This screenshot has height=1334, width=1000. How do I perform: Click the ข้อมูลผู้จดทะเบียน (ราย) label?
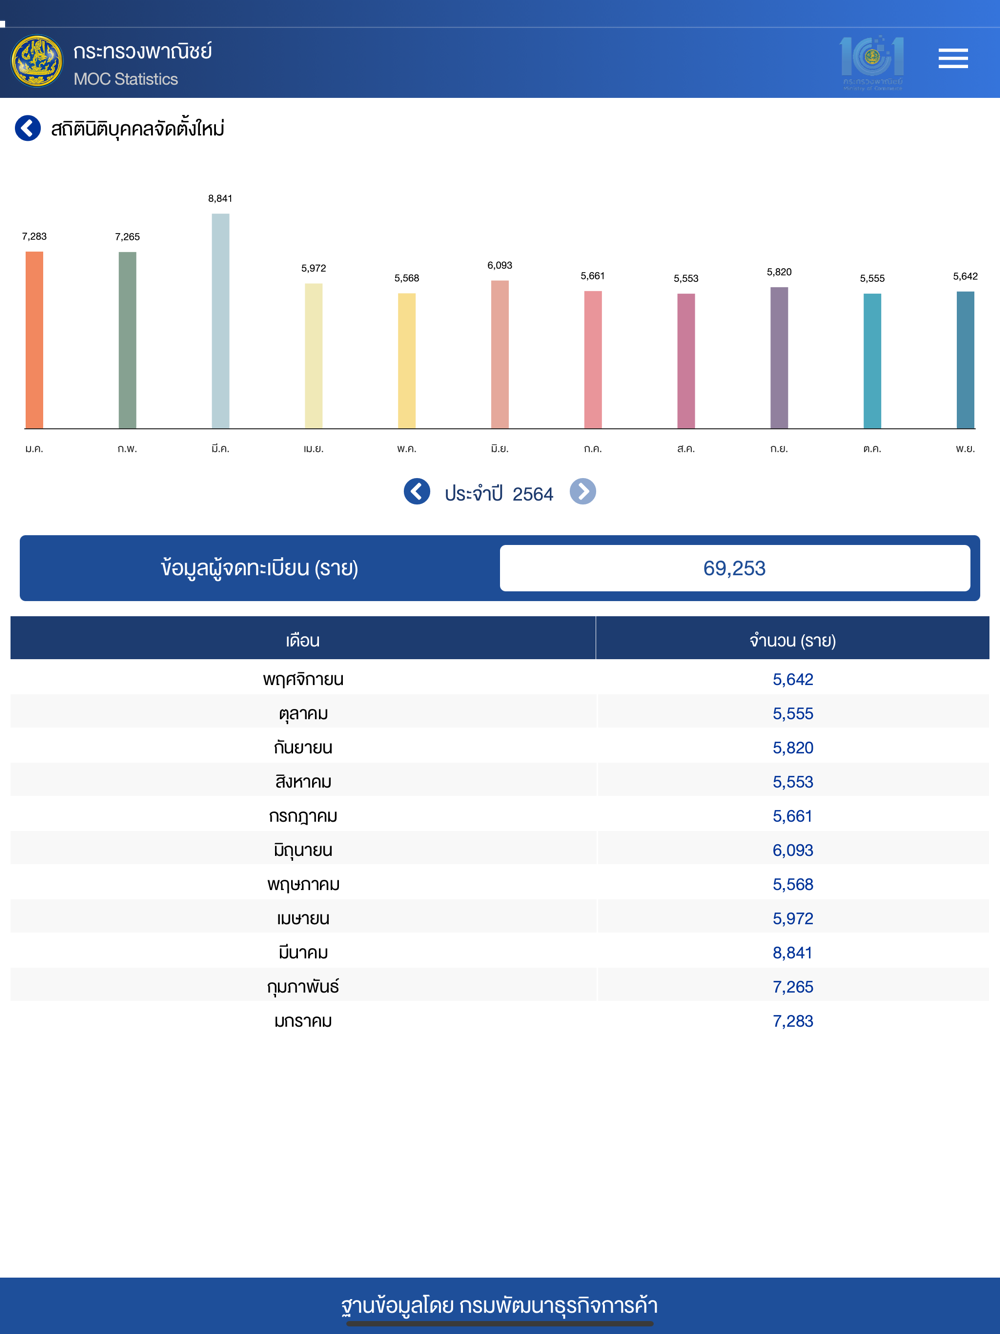click(x=260, y=568)
